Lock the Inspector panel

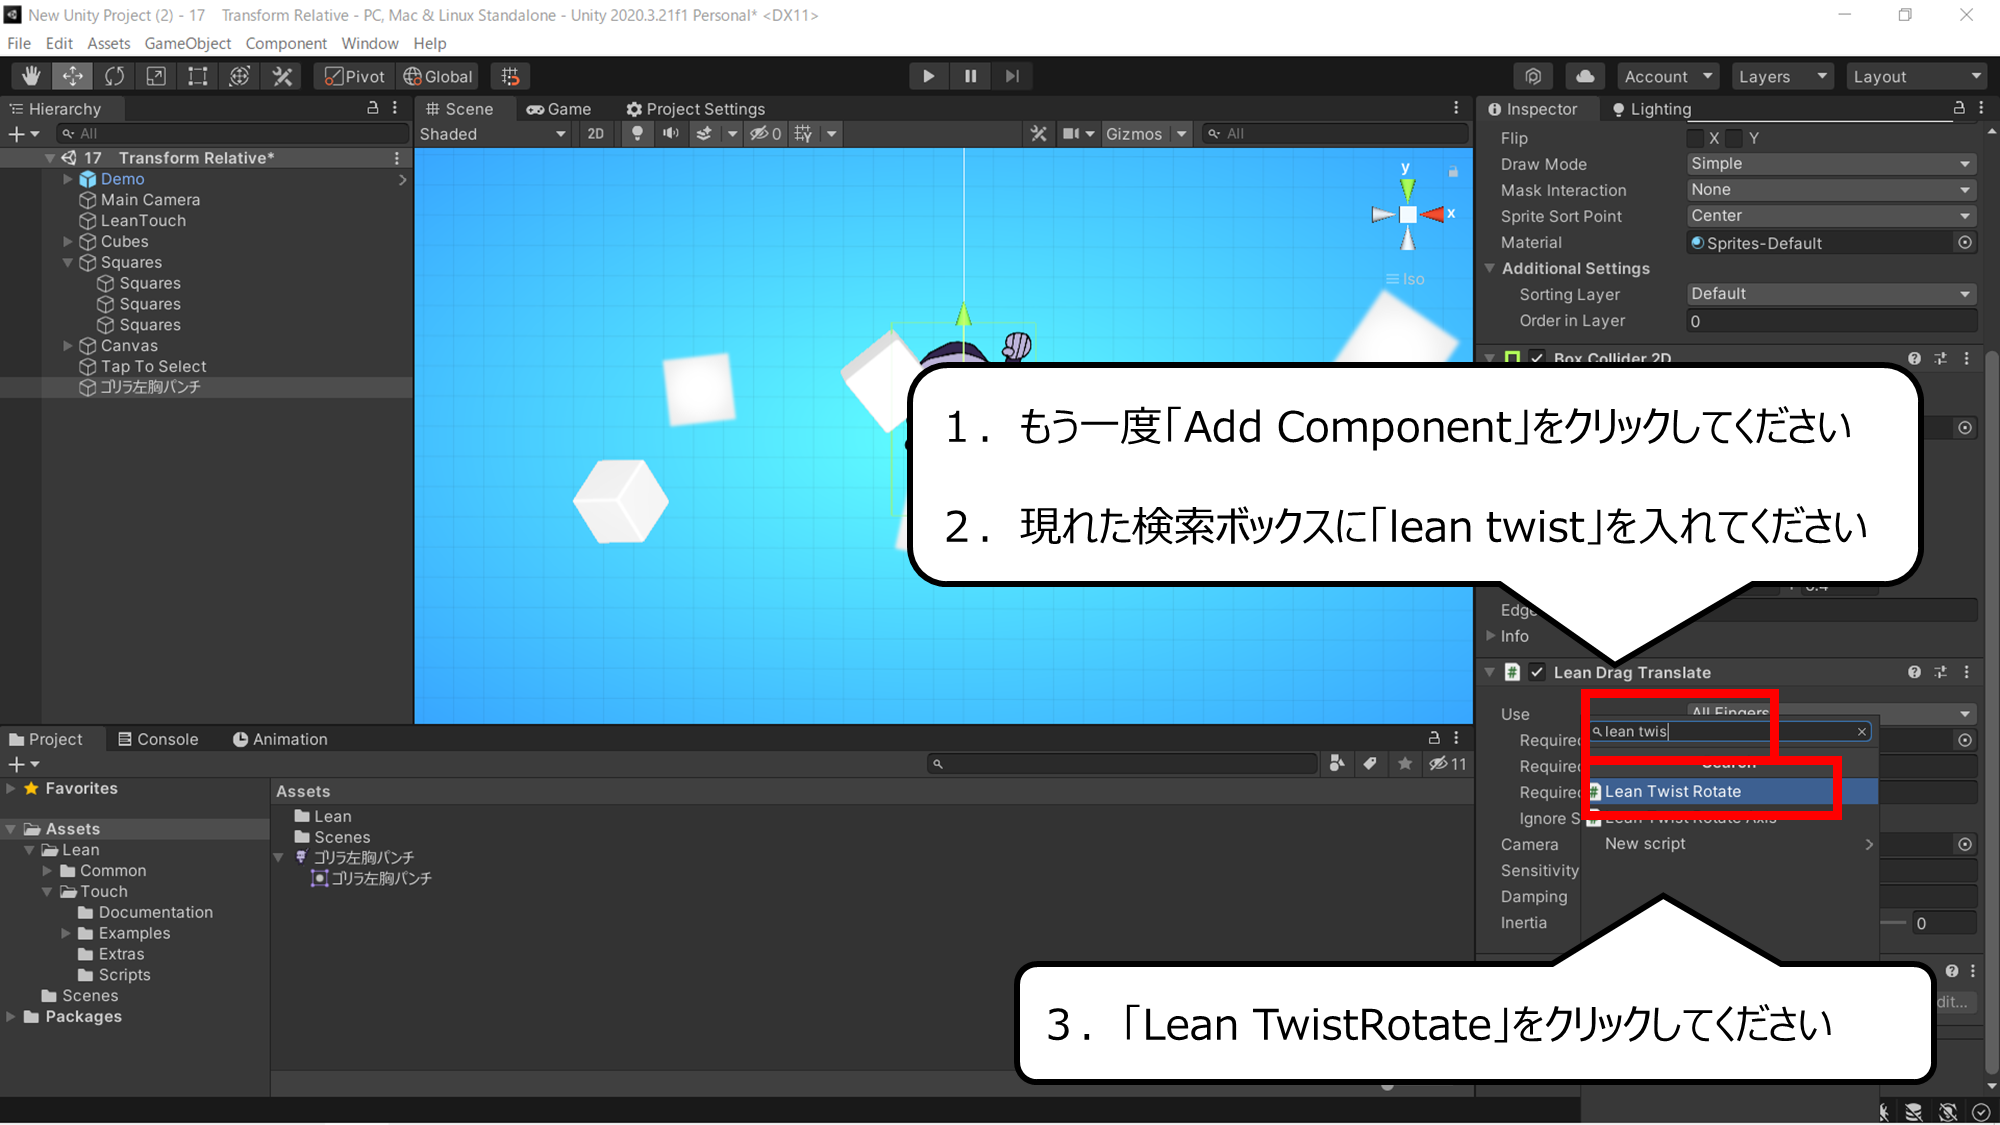point(1959,108)
